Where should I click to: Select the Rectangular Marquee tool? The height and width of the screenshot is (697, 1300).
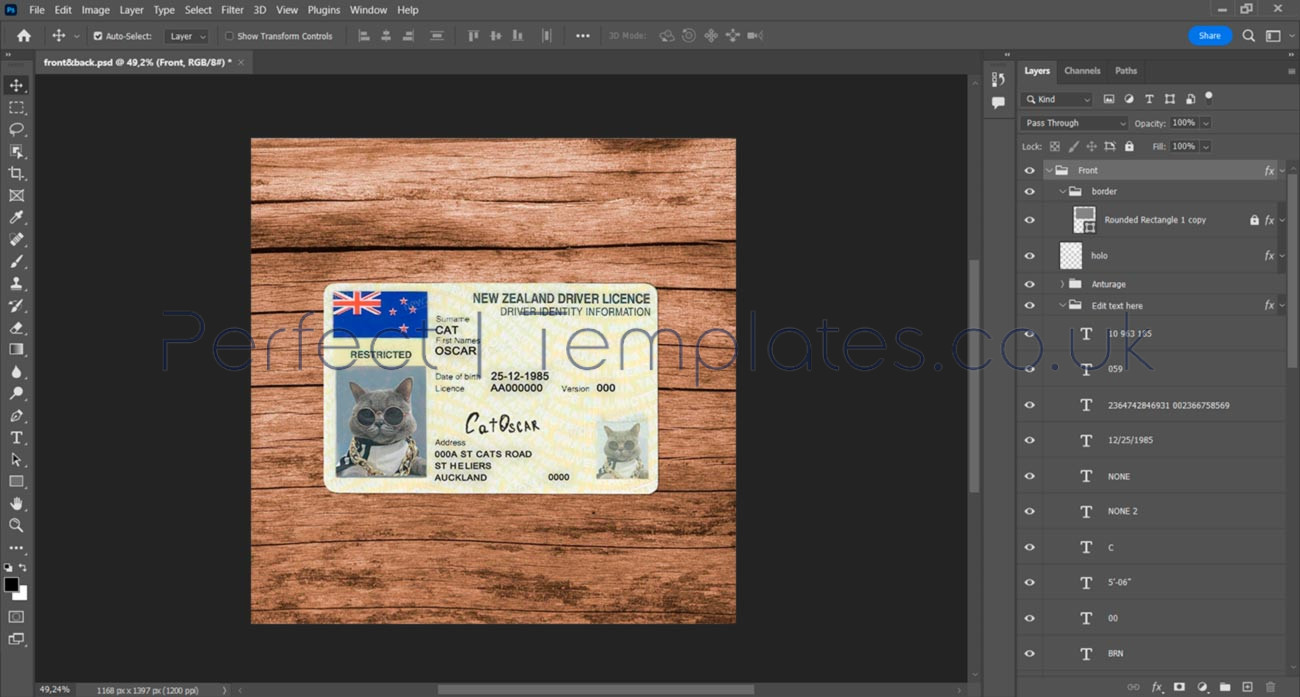[x=16, y=107]
